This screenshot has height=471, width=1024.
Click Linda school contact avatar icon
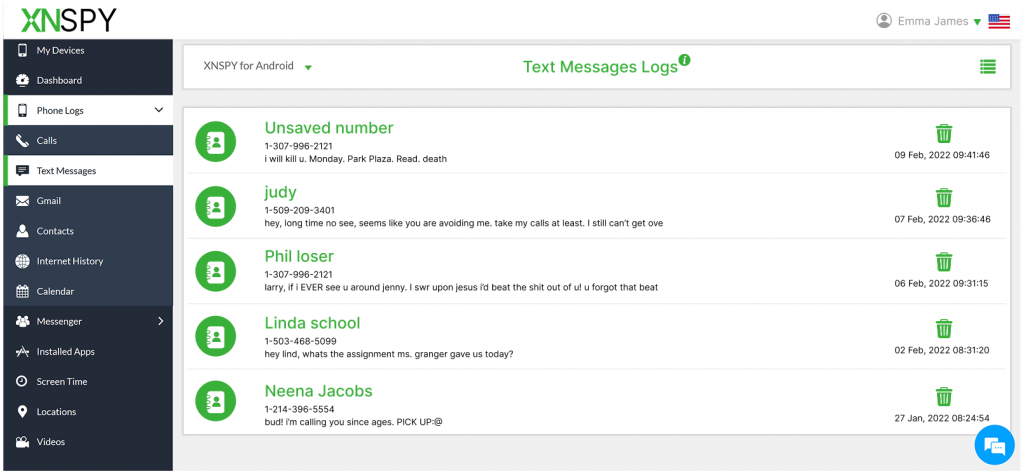[x=215, y=337]
